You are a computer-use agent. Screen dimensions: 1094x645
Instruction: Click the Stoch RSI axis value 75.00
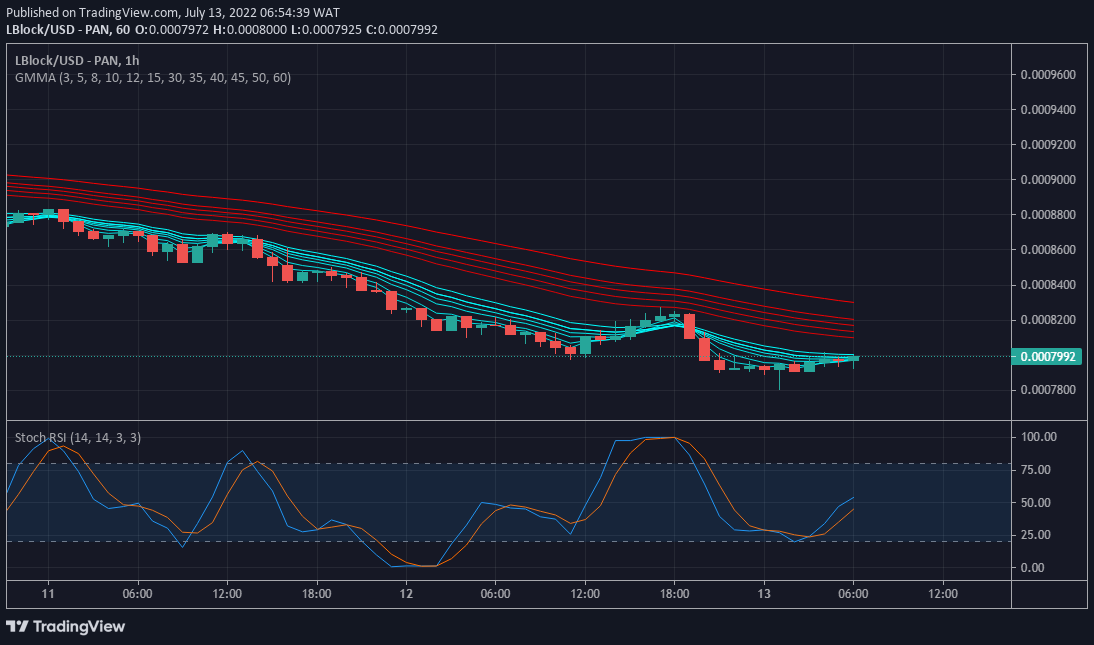(x=1036, y=470)
